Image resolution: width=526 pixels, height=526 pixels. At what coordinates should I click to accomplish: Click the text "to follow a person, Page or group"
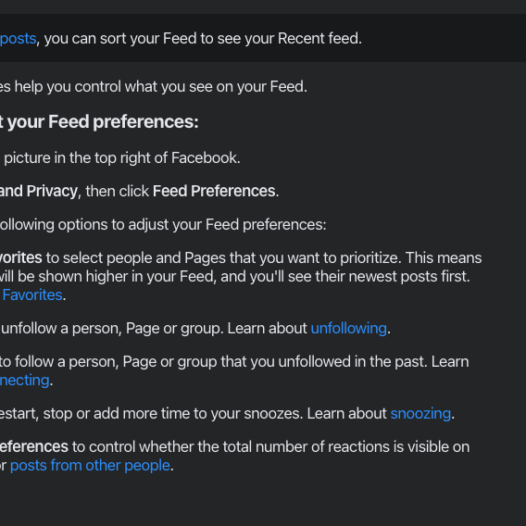108,362
